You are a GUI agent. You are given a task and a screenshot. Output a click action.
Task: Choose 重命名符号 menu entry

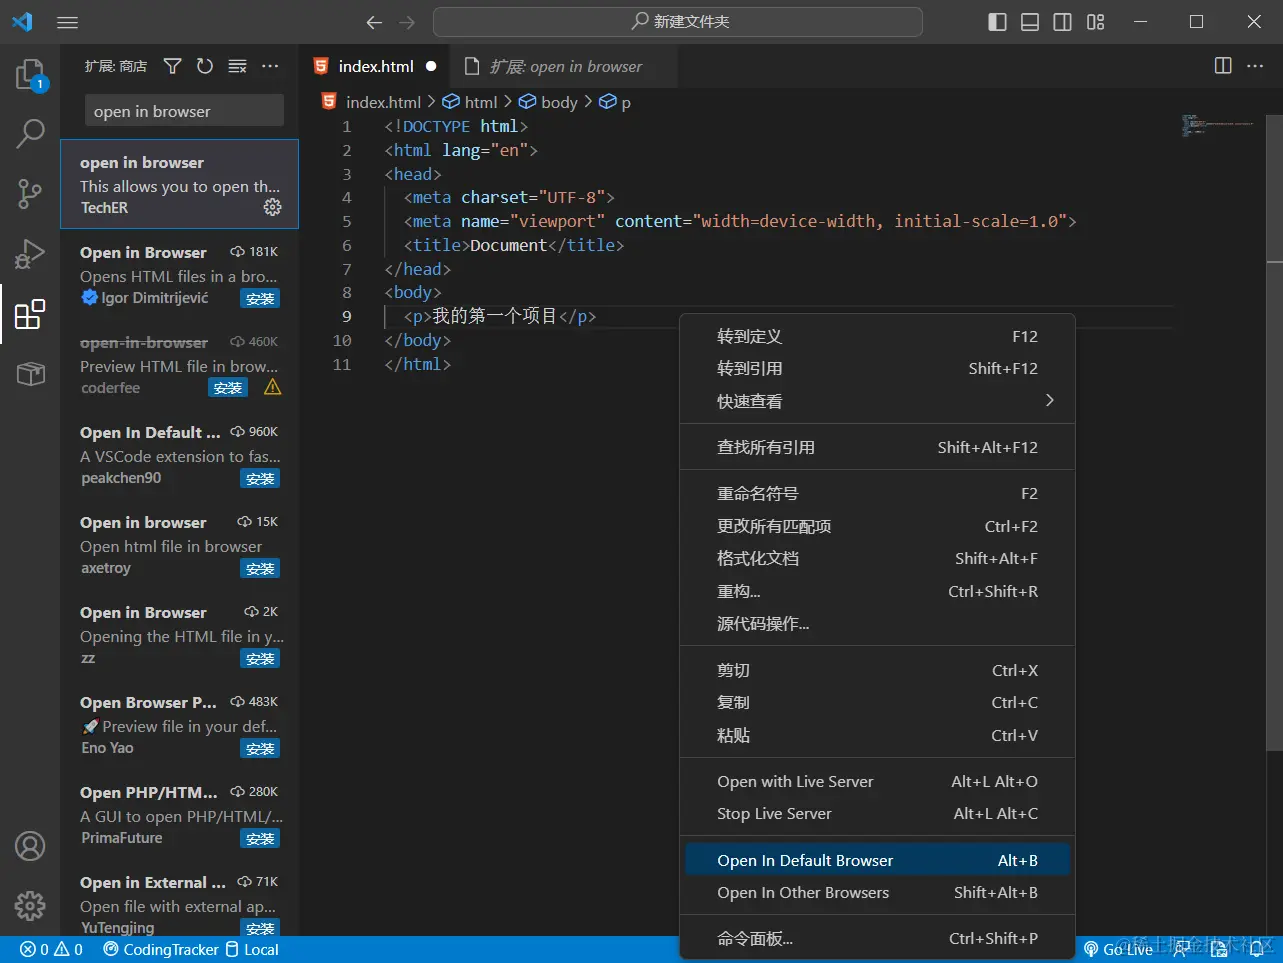tap(877, 493)
